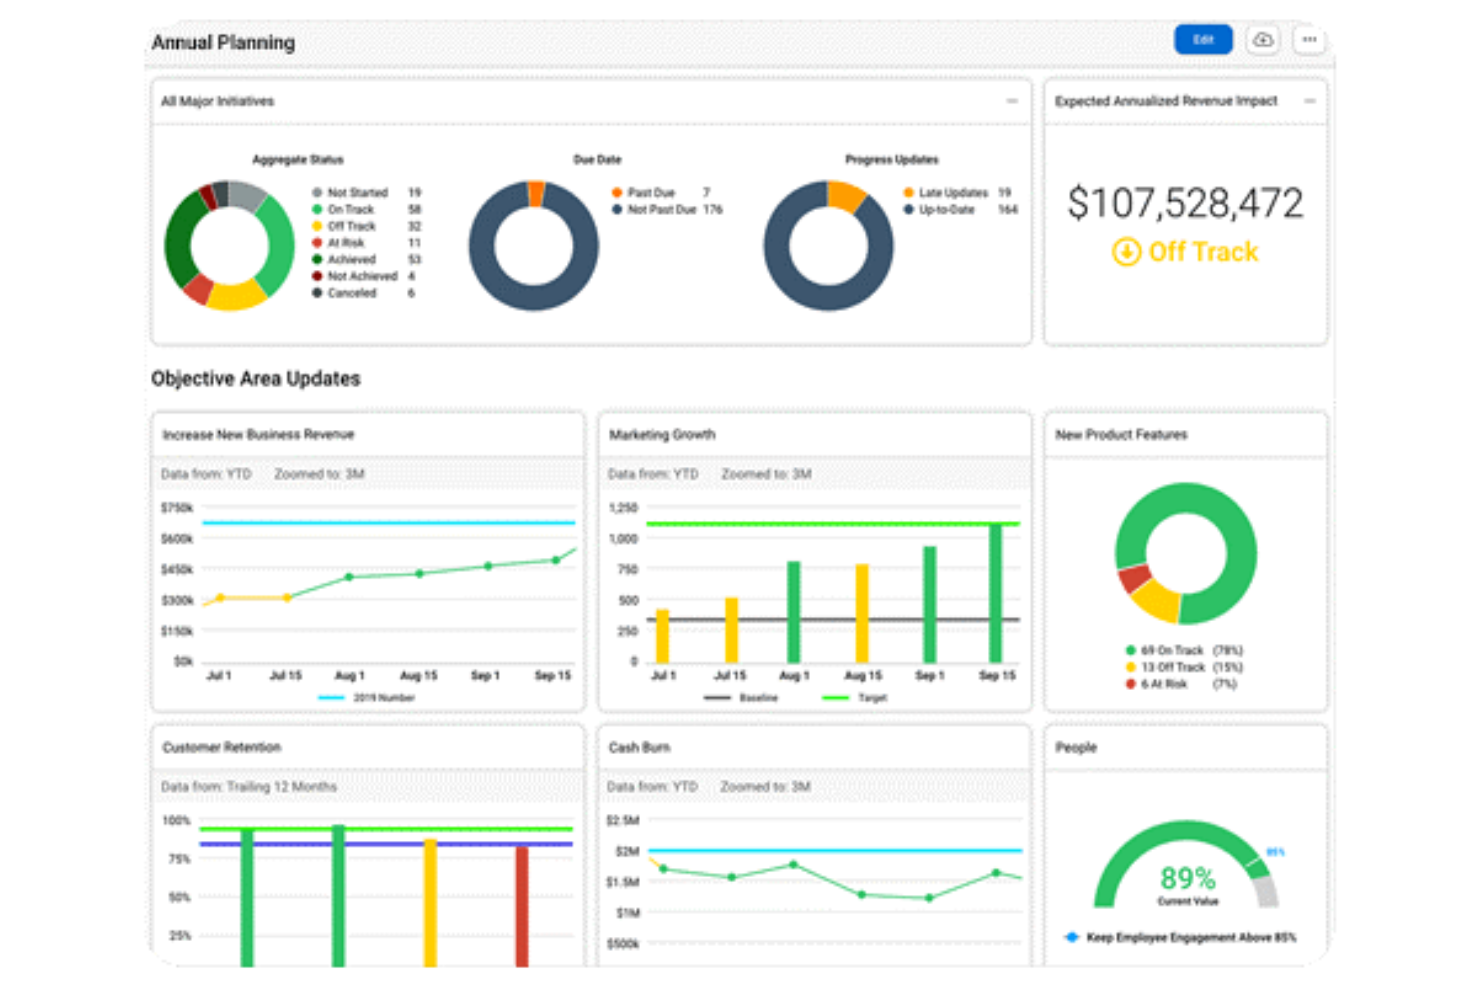Click the 2019 Number legend below revenue chart

pyautogui.click(x=366, y=698)
